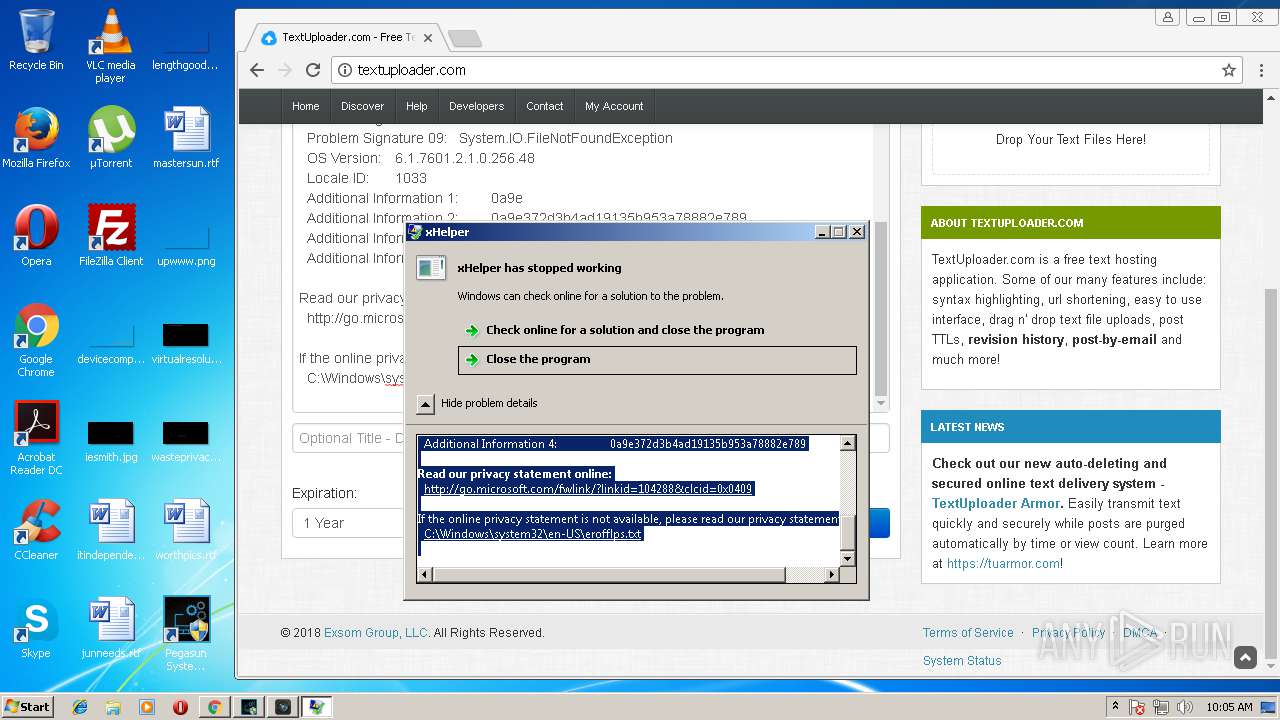The image size is (1280, 720).
Task: Open a new Chrome tab
Action: [464, 38]
